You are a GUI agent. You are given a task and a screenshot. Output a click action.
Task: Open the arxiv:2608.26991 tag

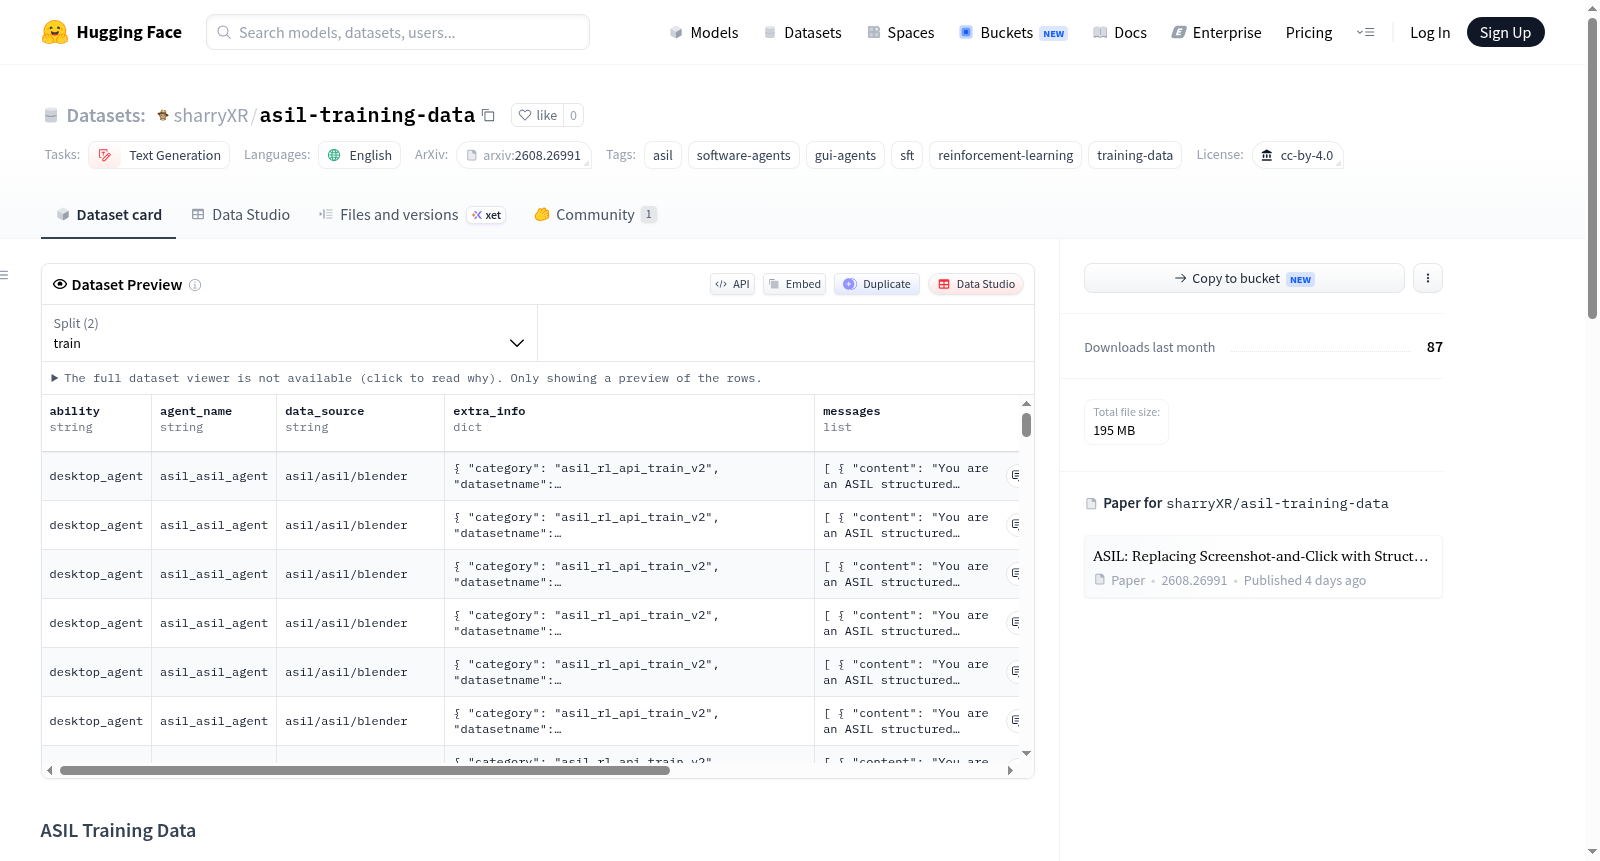[524, 155]
